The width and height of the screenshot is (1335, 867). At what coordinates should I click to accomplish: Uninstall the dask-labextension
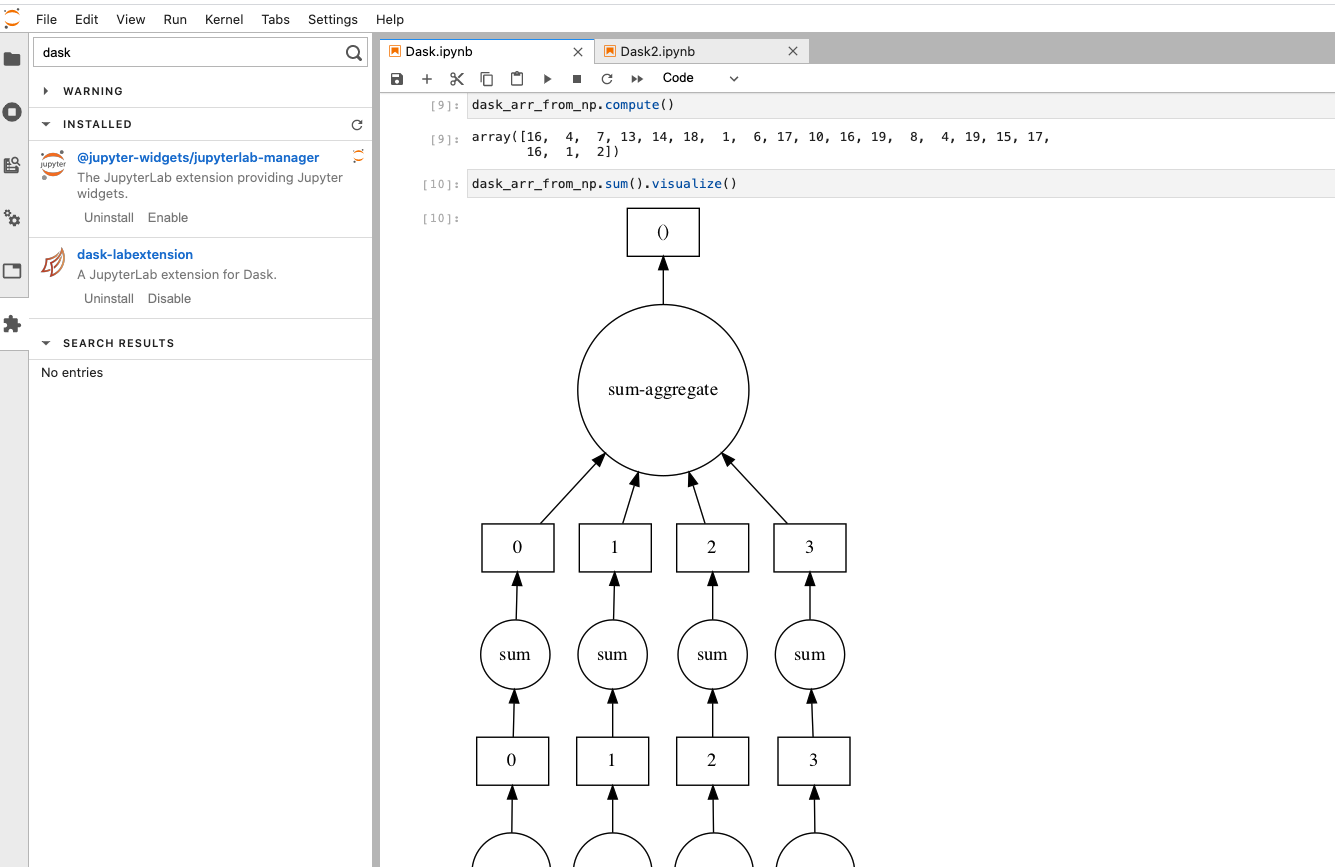click(x=109, y=298)
